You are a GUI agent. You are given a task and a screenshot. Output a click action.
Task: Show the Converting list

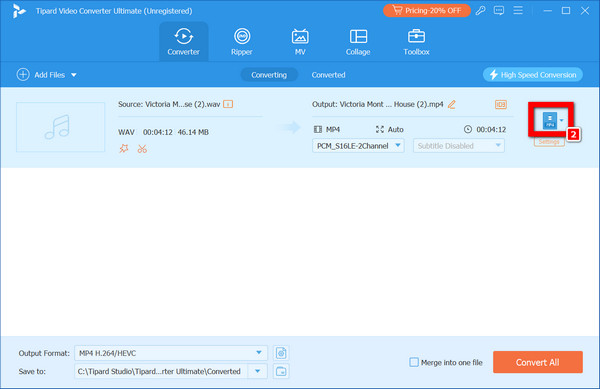pyautogui.click(x=269, y=75)
